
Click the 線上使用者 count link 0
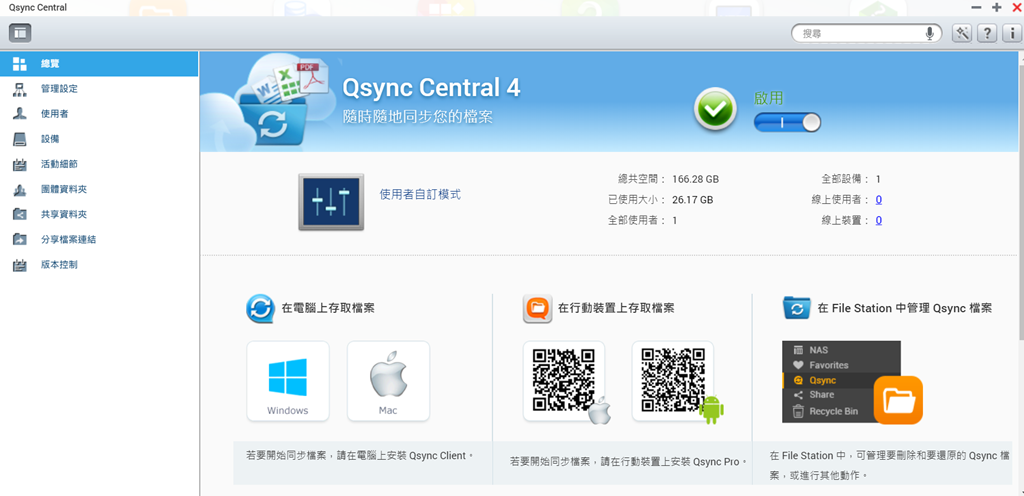879,200
